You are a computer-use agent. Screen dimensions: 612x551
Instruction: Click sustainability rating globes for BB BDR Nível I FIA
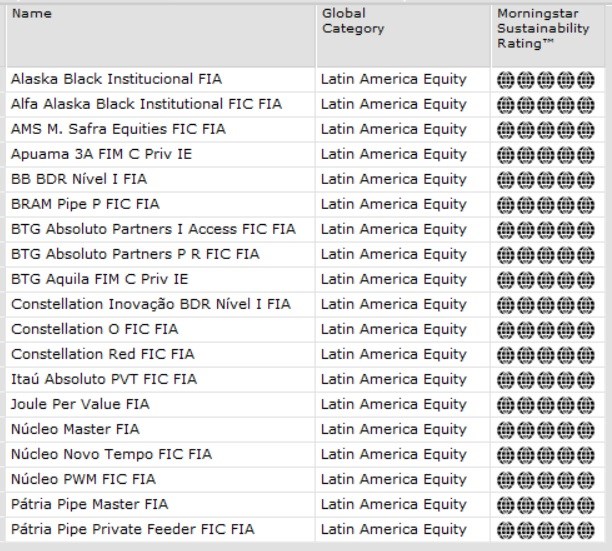[x=541, y=179]
